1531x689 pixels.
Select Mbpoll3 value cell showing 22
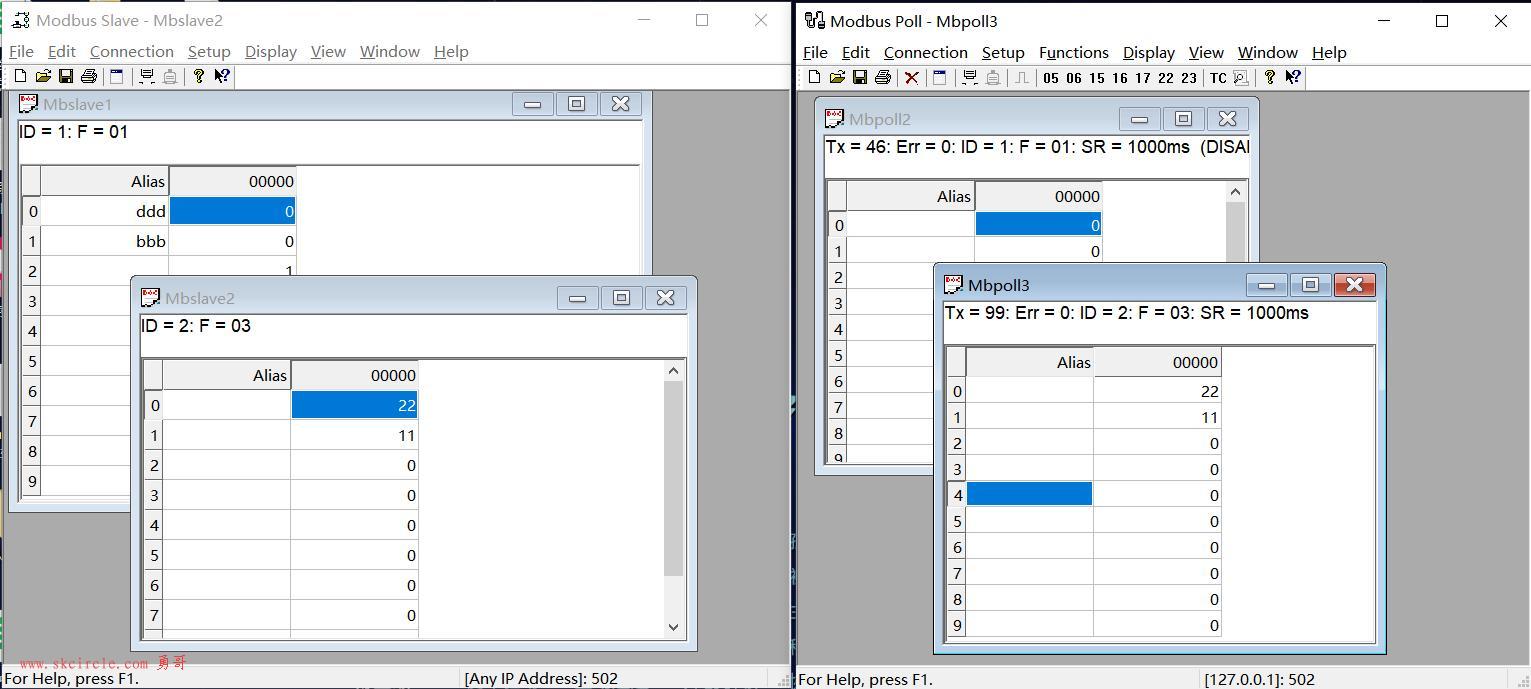pyautogui.click(x=1157, y=391)
